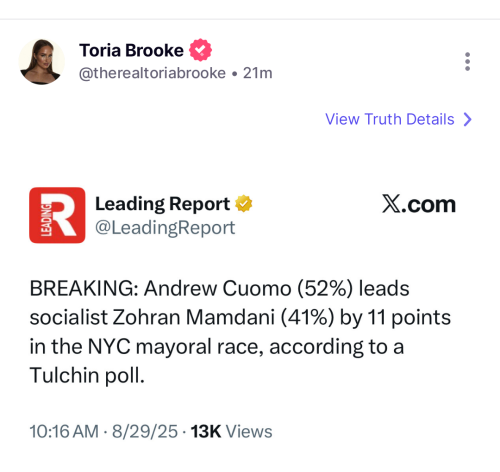500x472 pixels.
Task: Click the Tulchin poll text
Action: pyautogui.click(x=87, y=375)
